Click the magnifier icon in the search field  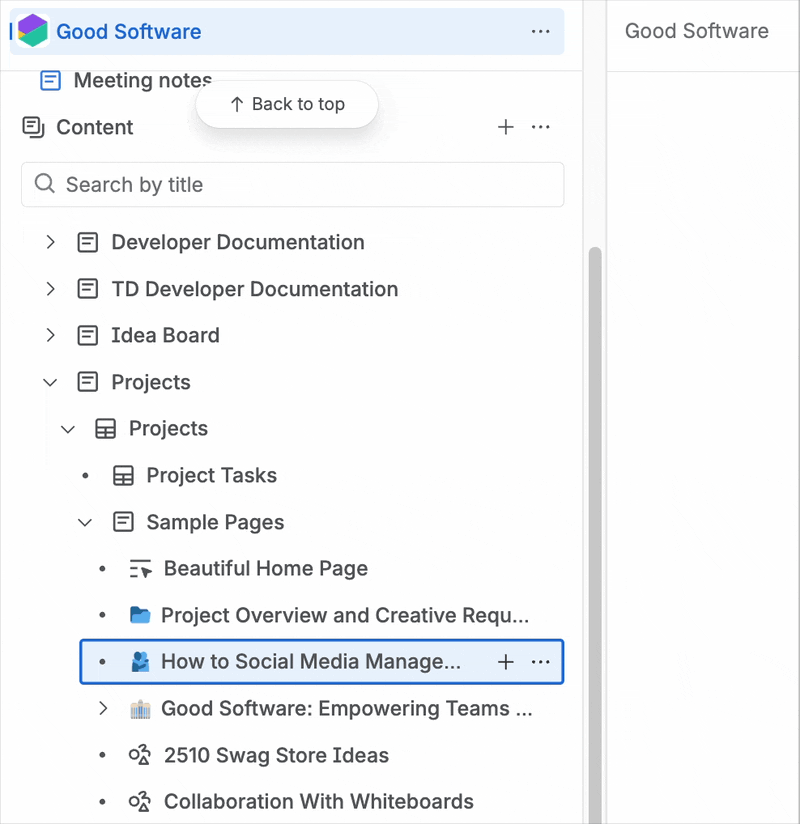45,184
